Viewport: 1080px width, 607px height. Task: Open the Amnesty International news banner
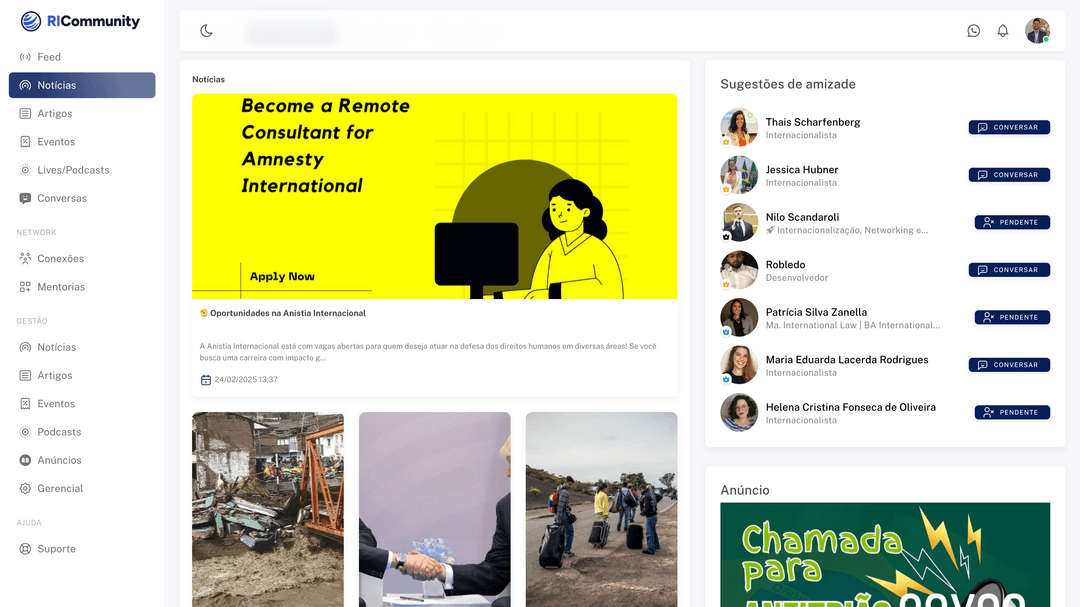435,196
